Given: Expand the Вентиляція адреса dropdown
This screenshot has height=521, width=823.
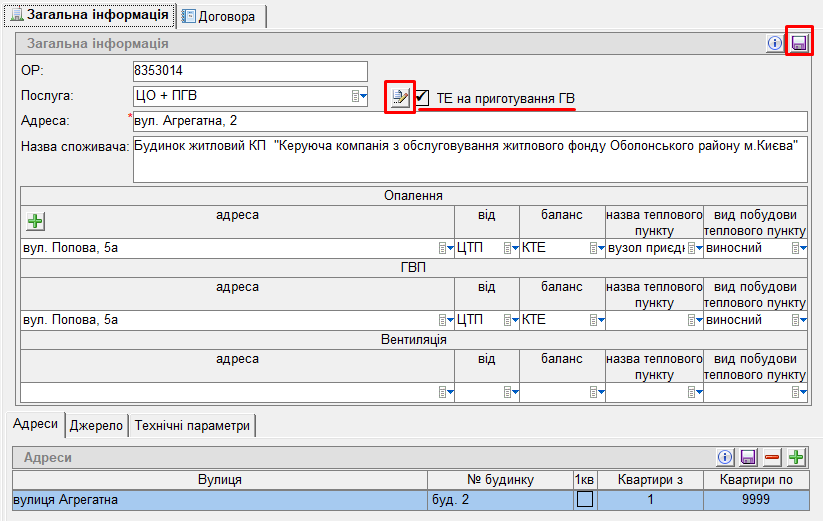Looking at the screenshot, I should [445, 392].
